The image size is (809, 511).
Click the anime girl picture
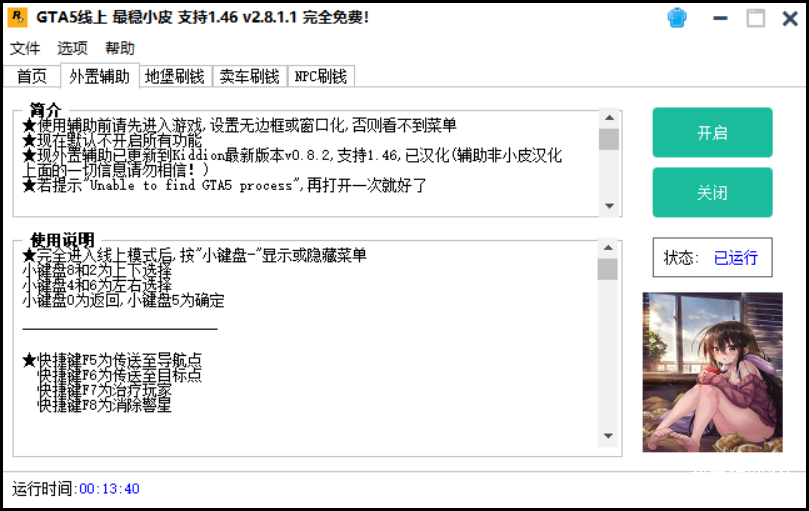(713, 372)
